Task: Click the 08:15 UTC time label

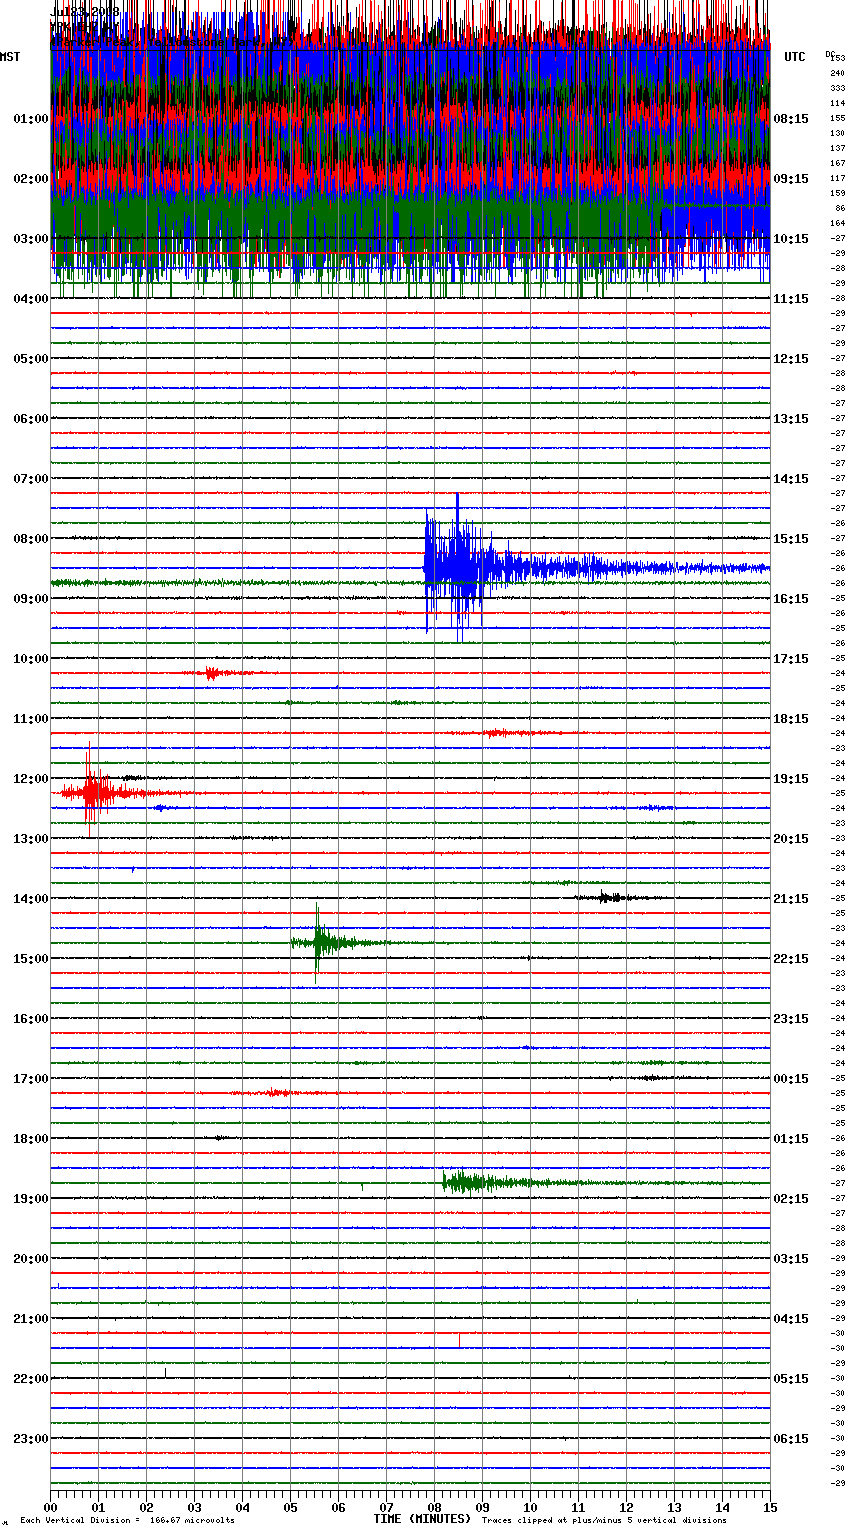Action: (791, 119)
